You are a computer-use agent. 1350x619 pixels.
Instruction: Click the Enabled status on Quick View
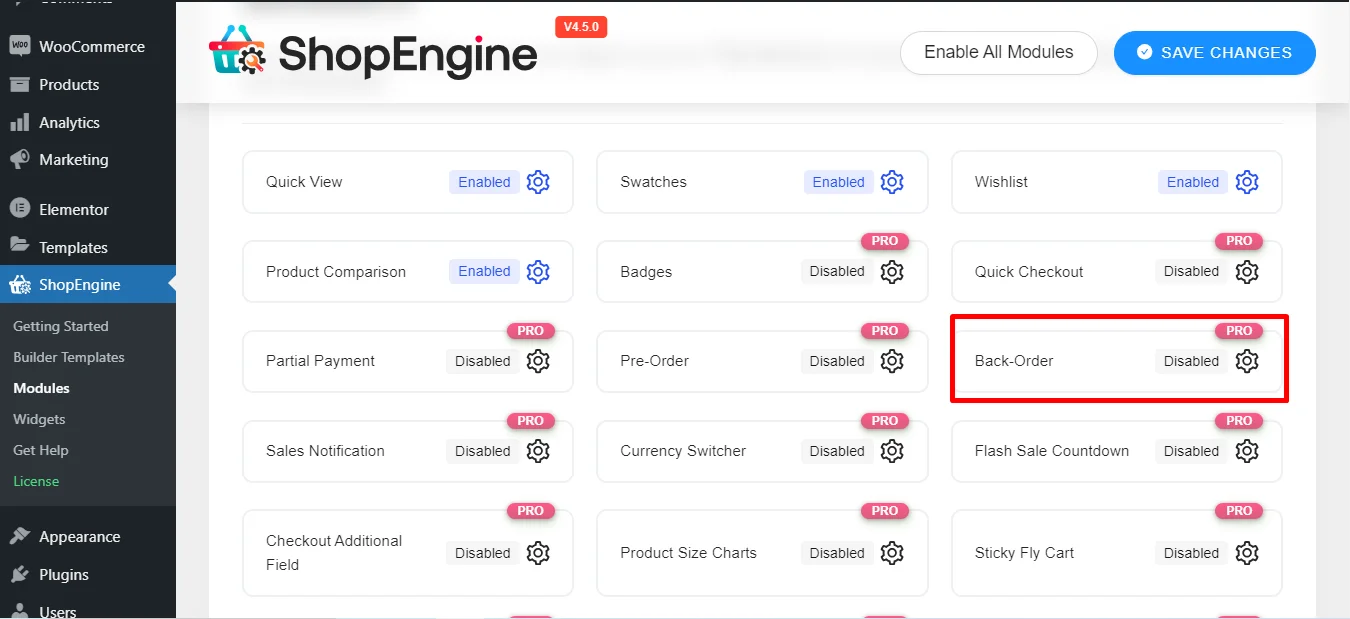click(484, 182)
